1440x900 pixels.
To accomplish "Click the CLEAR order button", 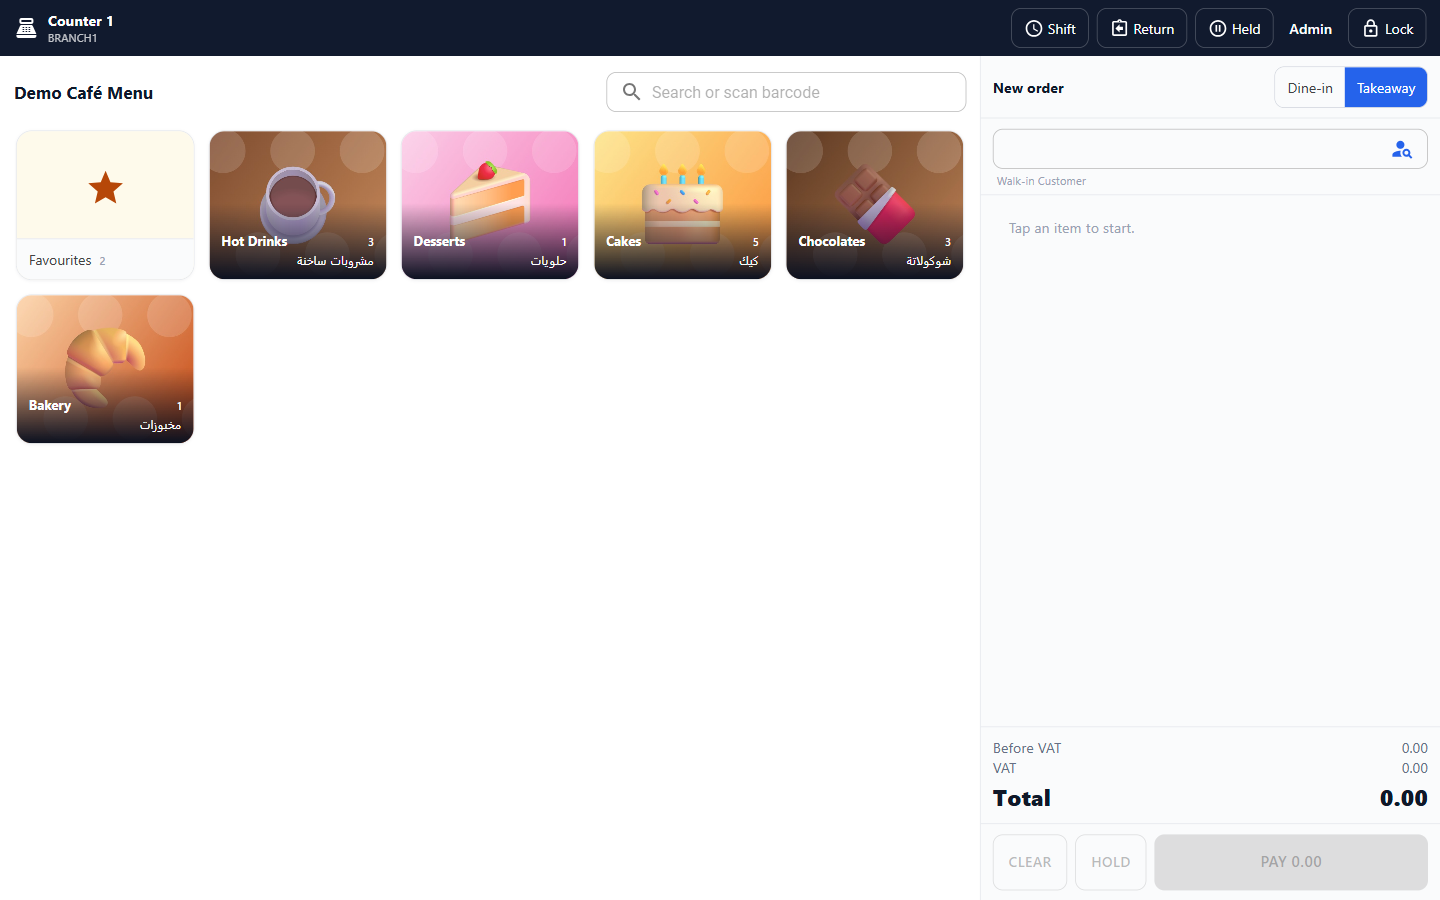I will [1030, 862].
